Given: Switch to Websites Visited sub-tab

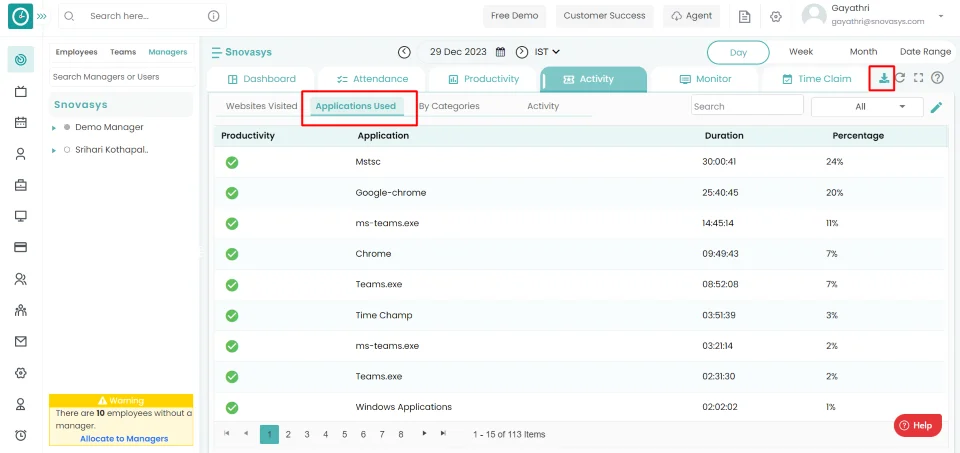Looking at the screenshot, I should (261, 106).
